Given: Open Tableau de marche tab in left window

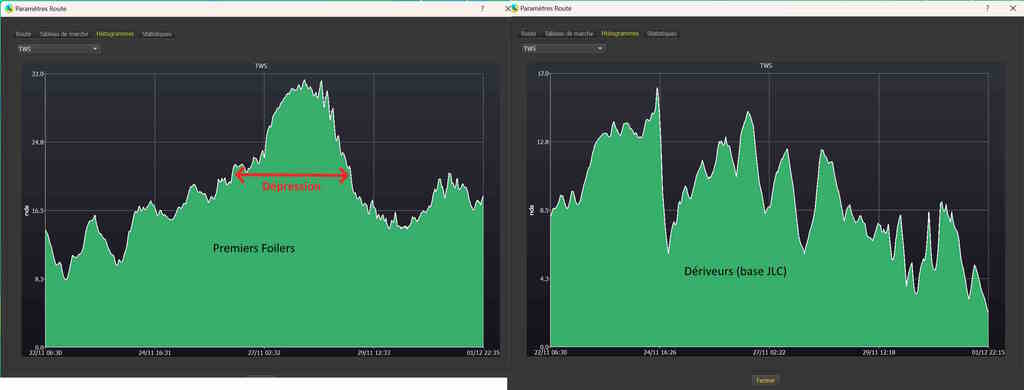Looking at the screenshot, I should (64, 34).
